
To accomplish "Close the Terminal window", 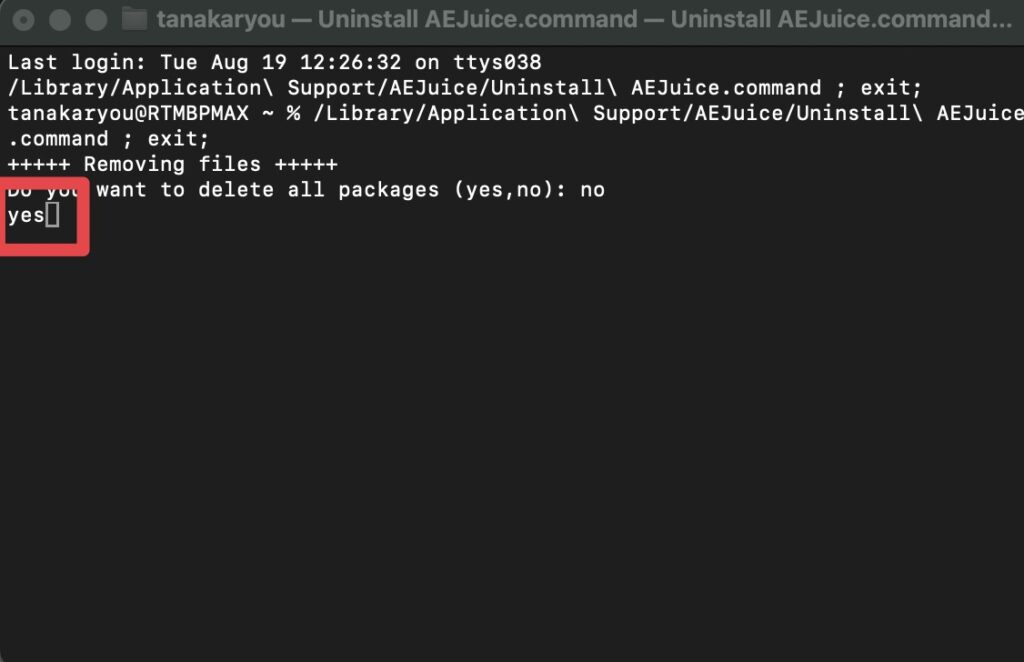I will pos(24,20).
